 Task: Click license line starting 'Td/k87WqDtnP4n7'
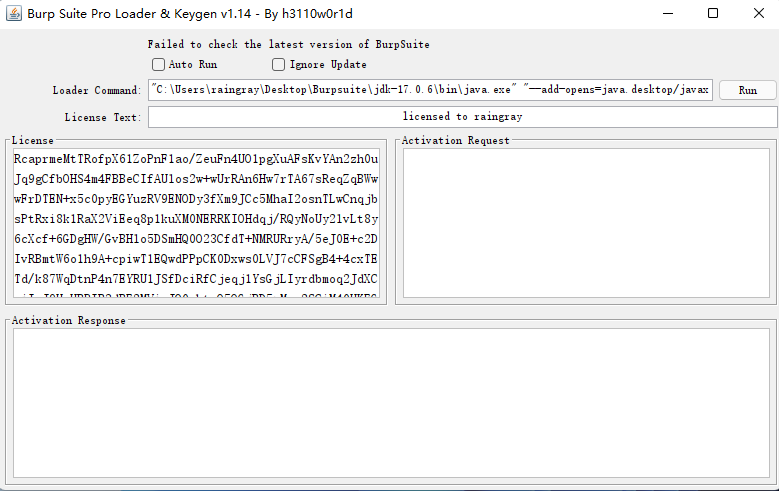196,279
